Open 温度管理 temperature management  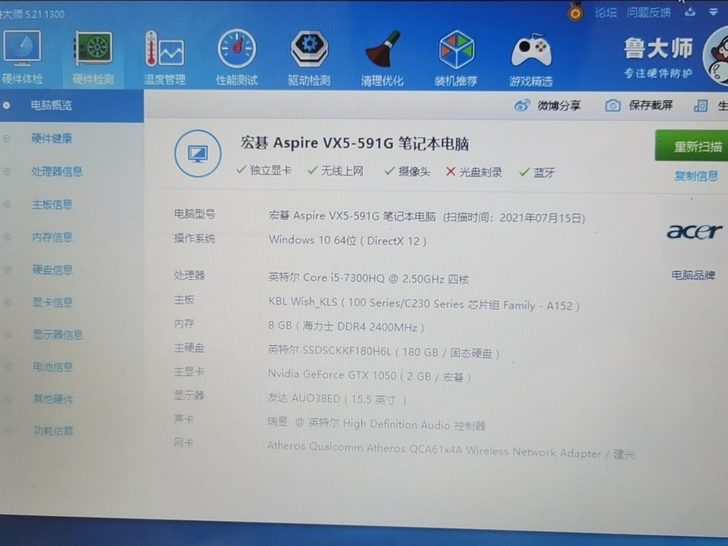[164, 58]
